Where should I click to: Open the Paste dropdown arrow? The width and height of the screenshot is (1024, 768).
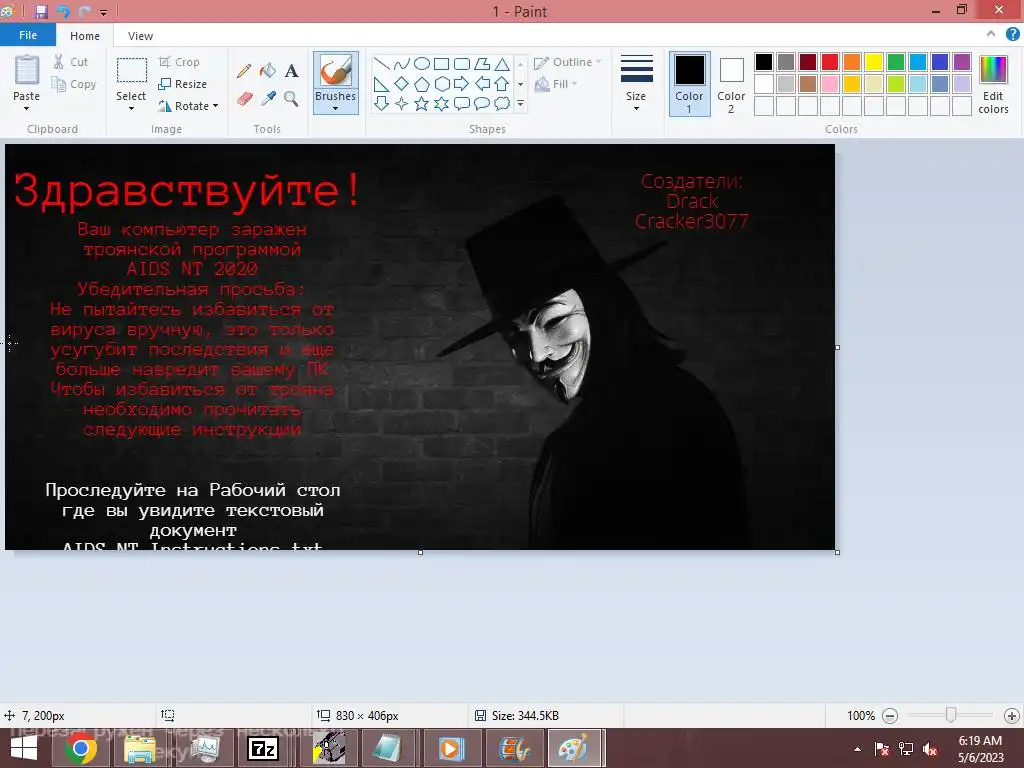[x=26, y=108]
